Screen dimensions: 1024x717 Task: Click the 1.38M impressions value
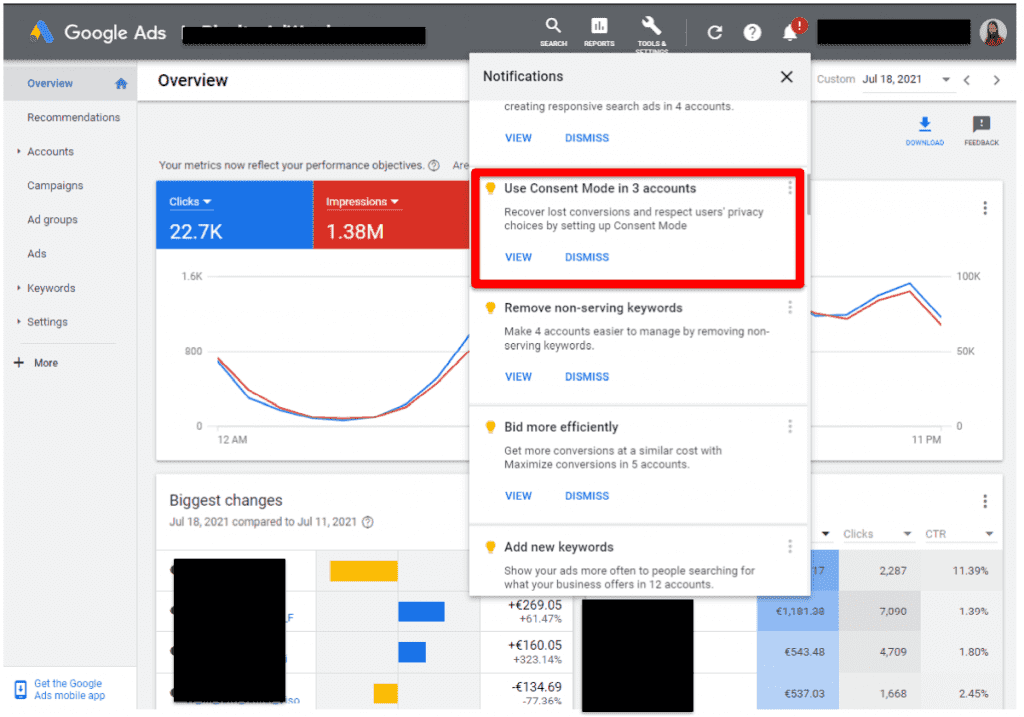355,232
